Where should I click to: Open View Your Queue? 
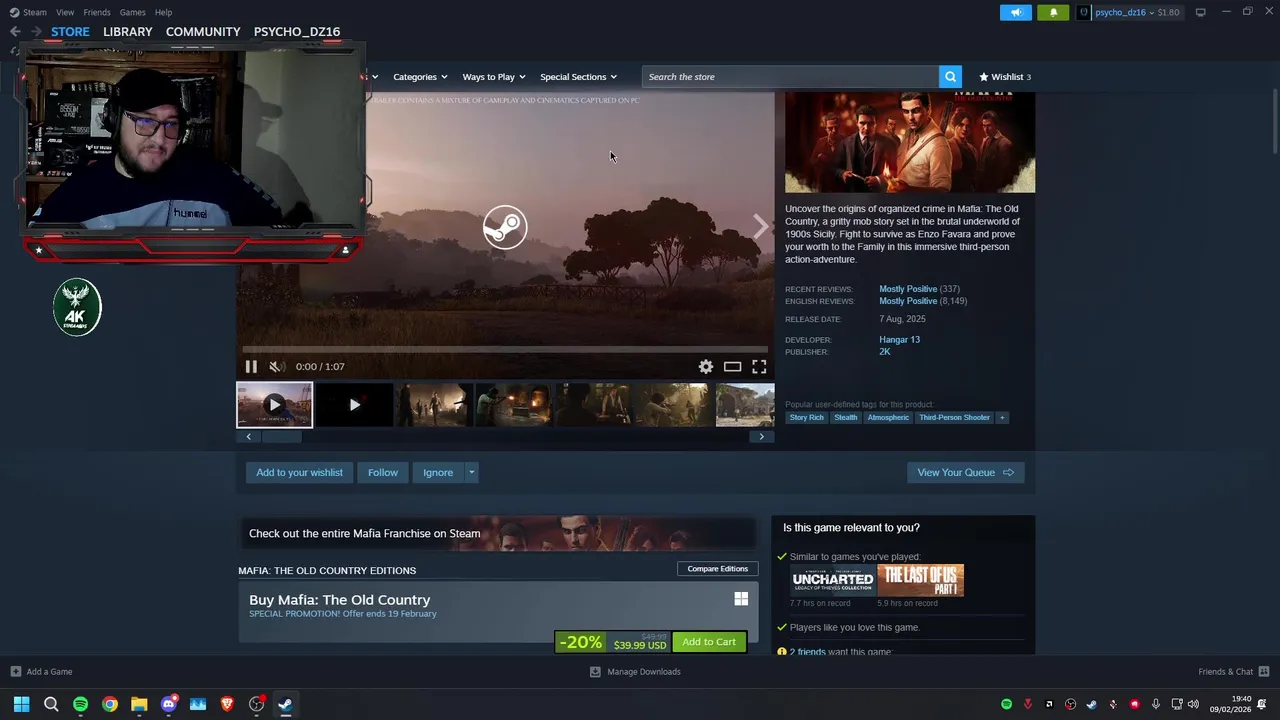click(965, 472)
